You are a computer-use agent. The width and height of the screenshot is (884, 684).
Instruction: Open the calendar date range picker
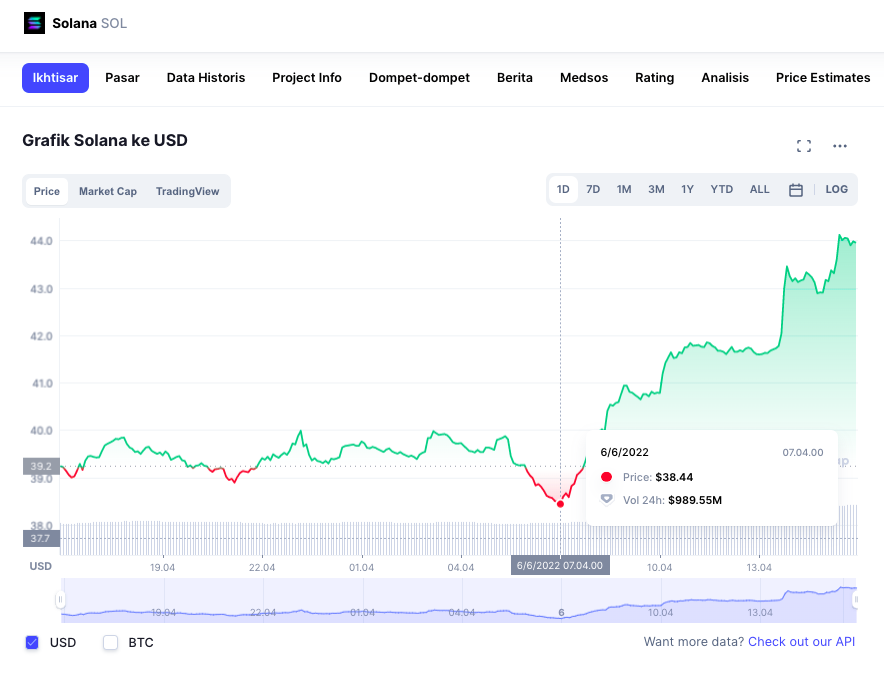(x=796, y=190)
